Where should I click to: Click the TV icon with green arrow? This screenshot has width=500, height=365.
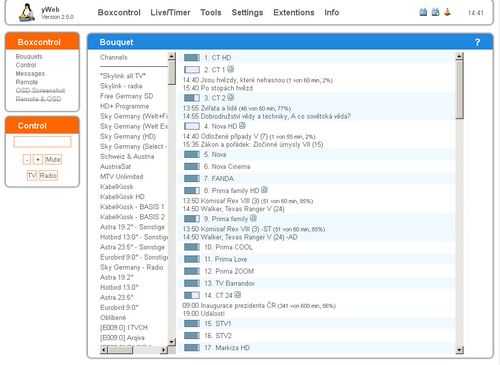(435, 12)
